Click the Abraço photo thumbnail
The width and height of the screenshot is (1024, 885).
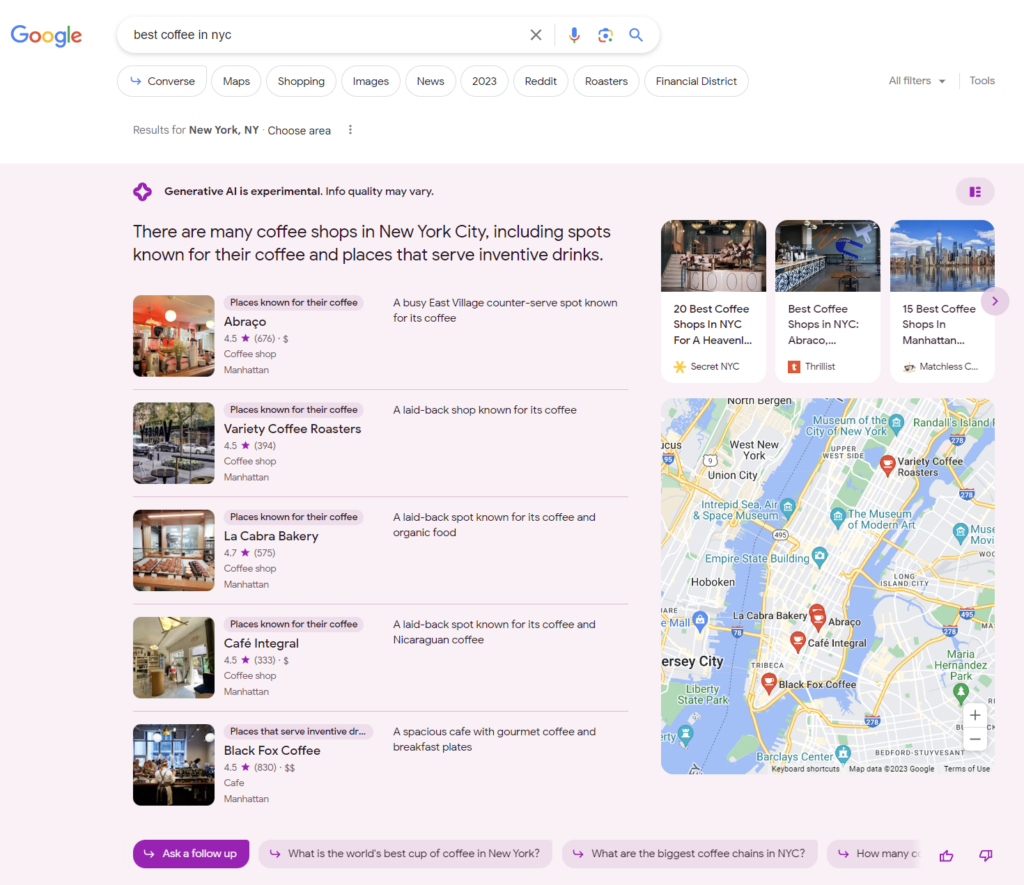(x=174, y=336)
